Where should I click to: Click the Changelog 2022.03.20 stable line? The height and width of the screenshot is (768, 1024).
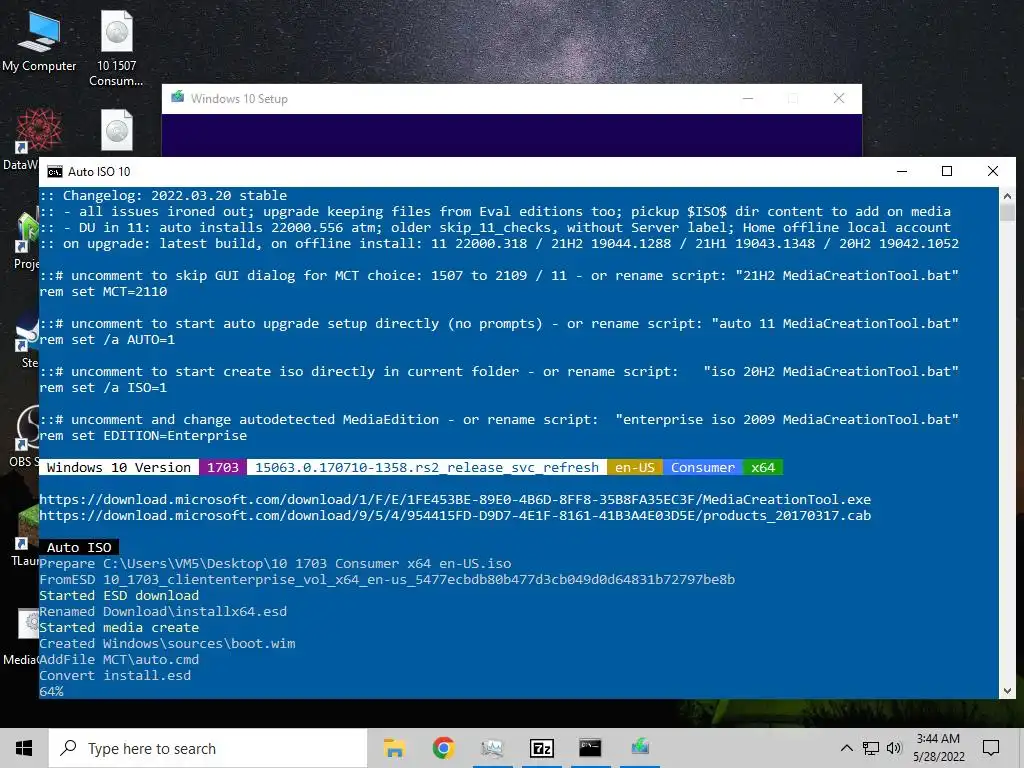pyautogui.click(x=163, y=195)
